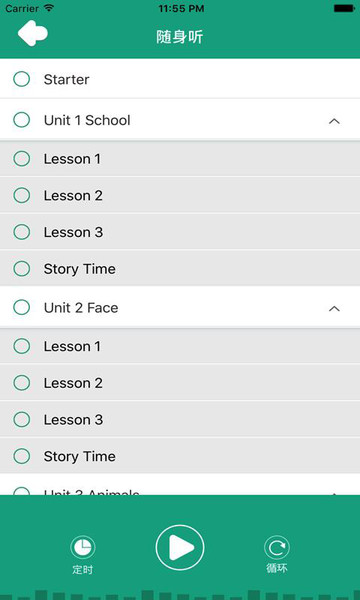Open Lesson 2 under Unit 1 School
360x600 pixels.
click(x=180, y=196)
